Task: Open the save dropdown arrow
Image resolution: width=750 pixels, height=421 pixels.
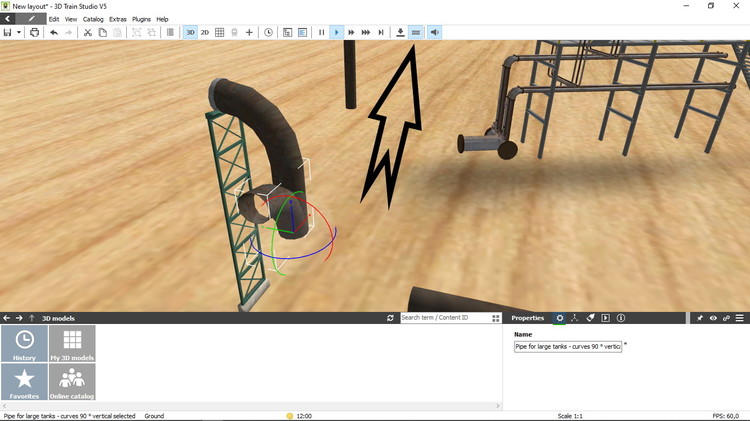Action: click(x=19, y=33)
